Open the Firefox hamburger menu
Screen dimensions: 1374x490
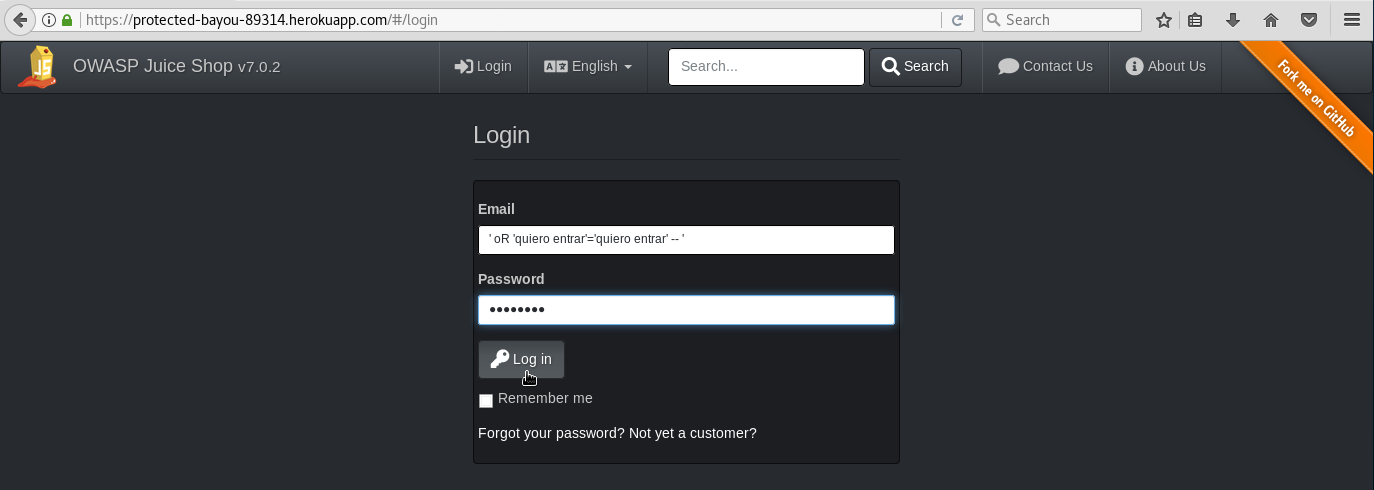(x=1351, y=20)
